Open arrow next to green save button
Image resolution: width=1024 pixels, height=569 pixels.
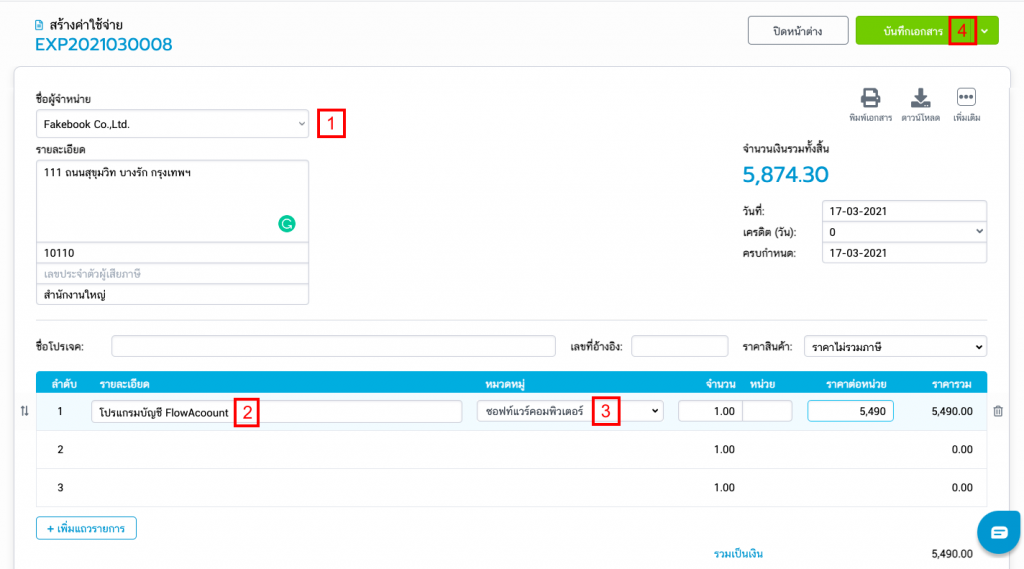click(x=986, y=31)
